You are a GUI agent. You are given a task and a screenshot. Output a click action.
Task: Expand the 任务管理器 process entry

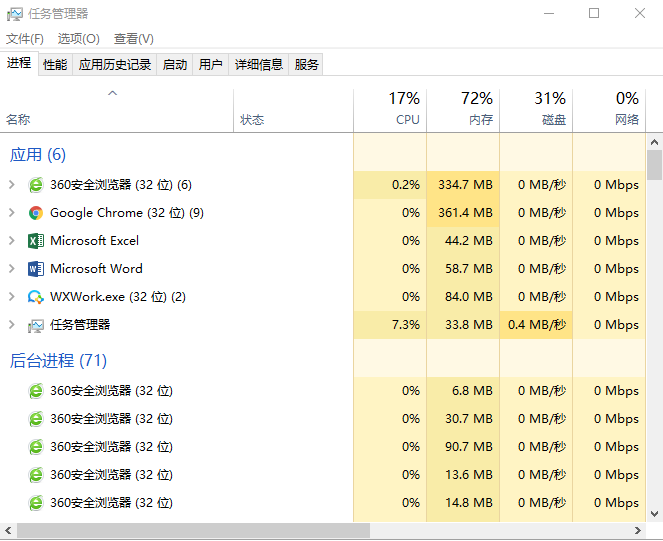pos(12,325)
